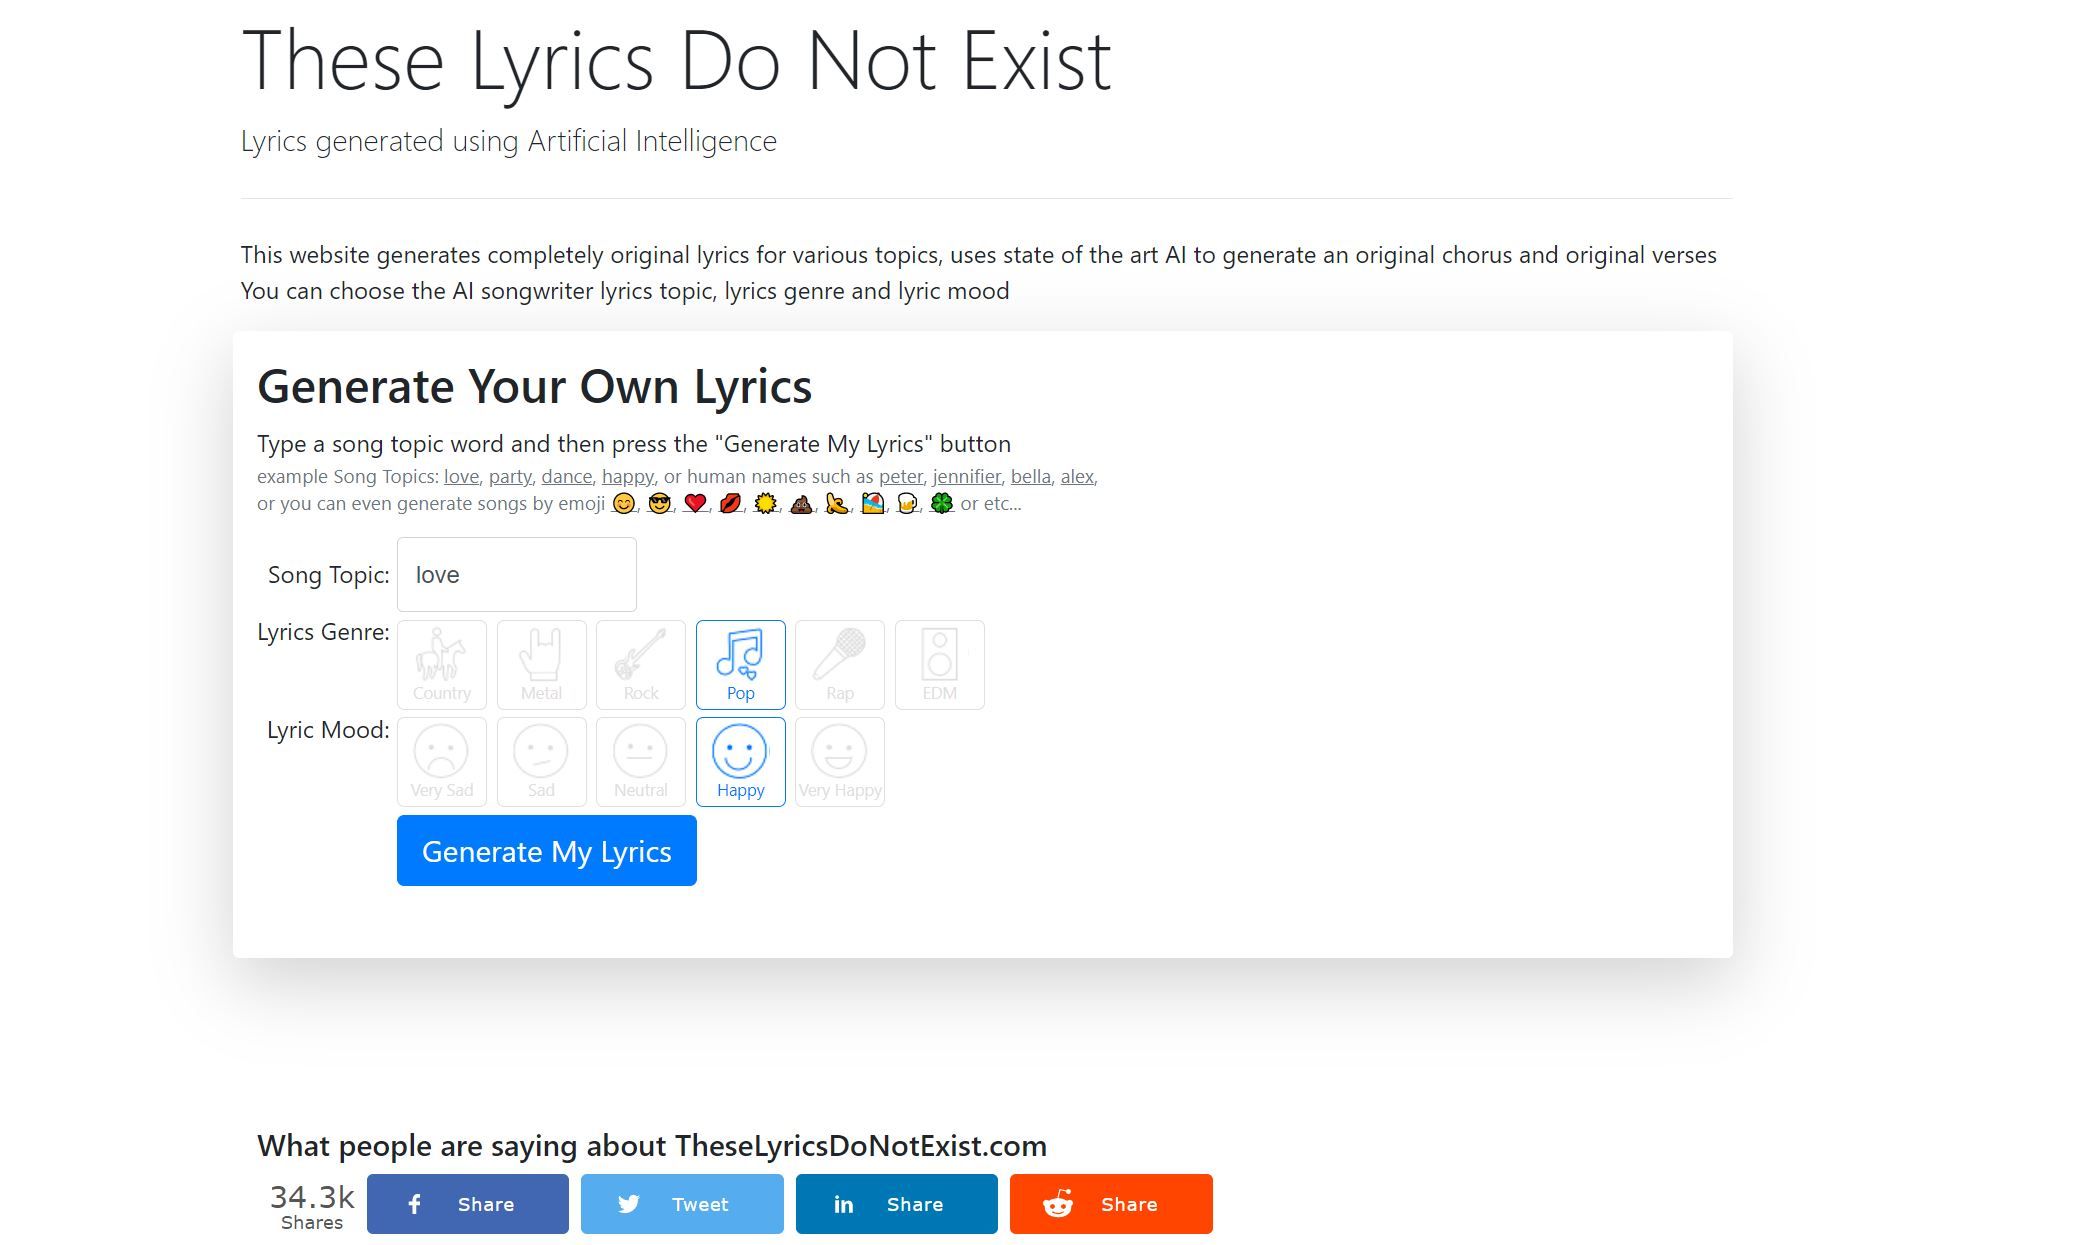
Task: Click the red heart emoji example
Action: (694, 503)
